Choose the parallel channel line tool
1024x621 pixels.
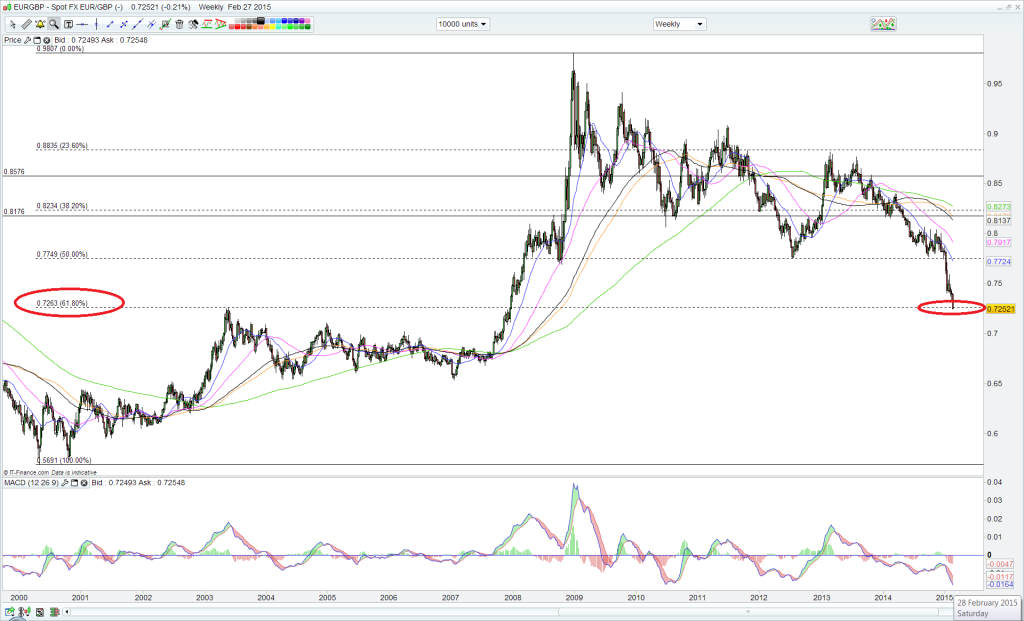coord(151,24)
